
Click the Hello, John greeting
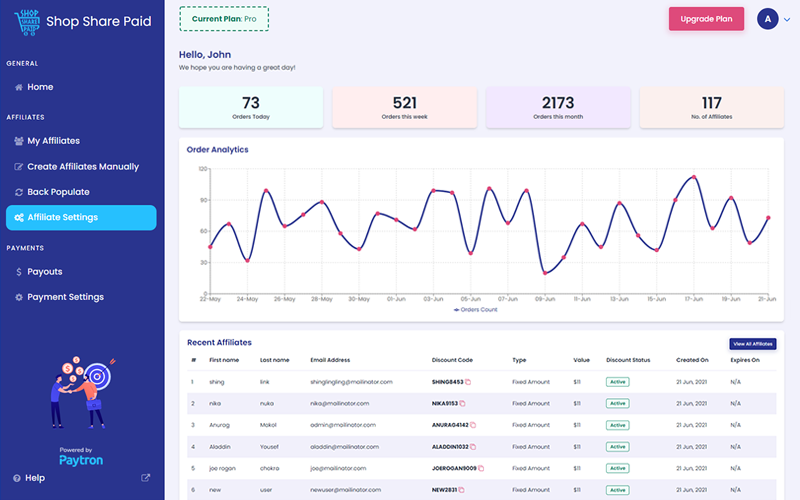[205, 55]
